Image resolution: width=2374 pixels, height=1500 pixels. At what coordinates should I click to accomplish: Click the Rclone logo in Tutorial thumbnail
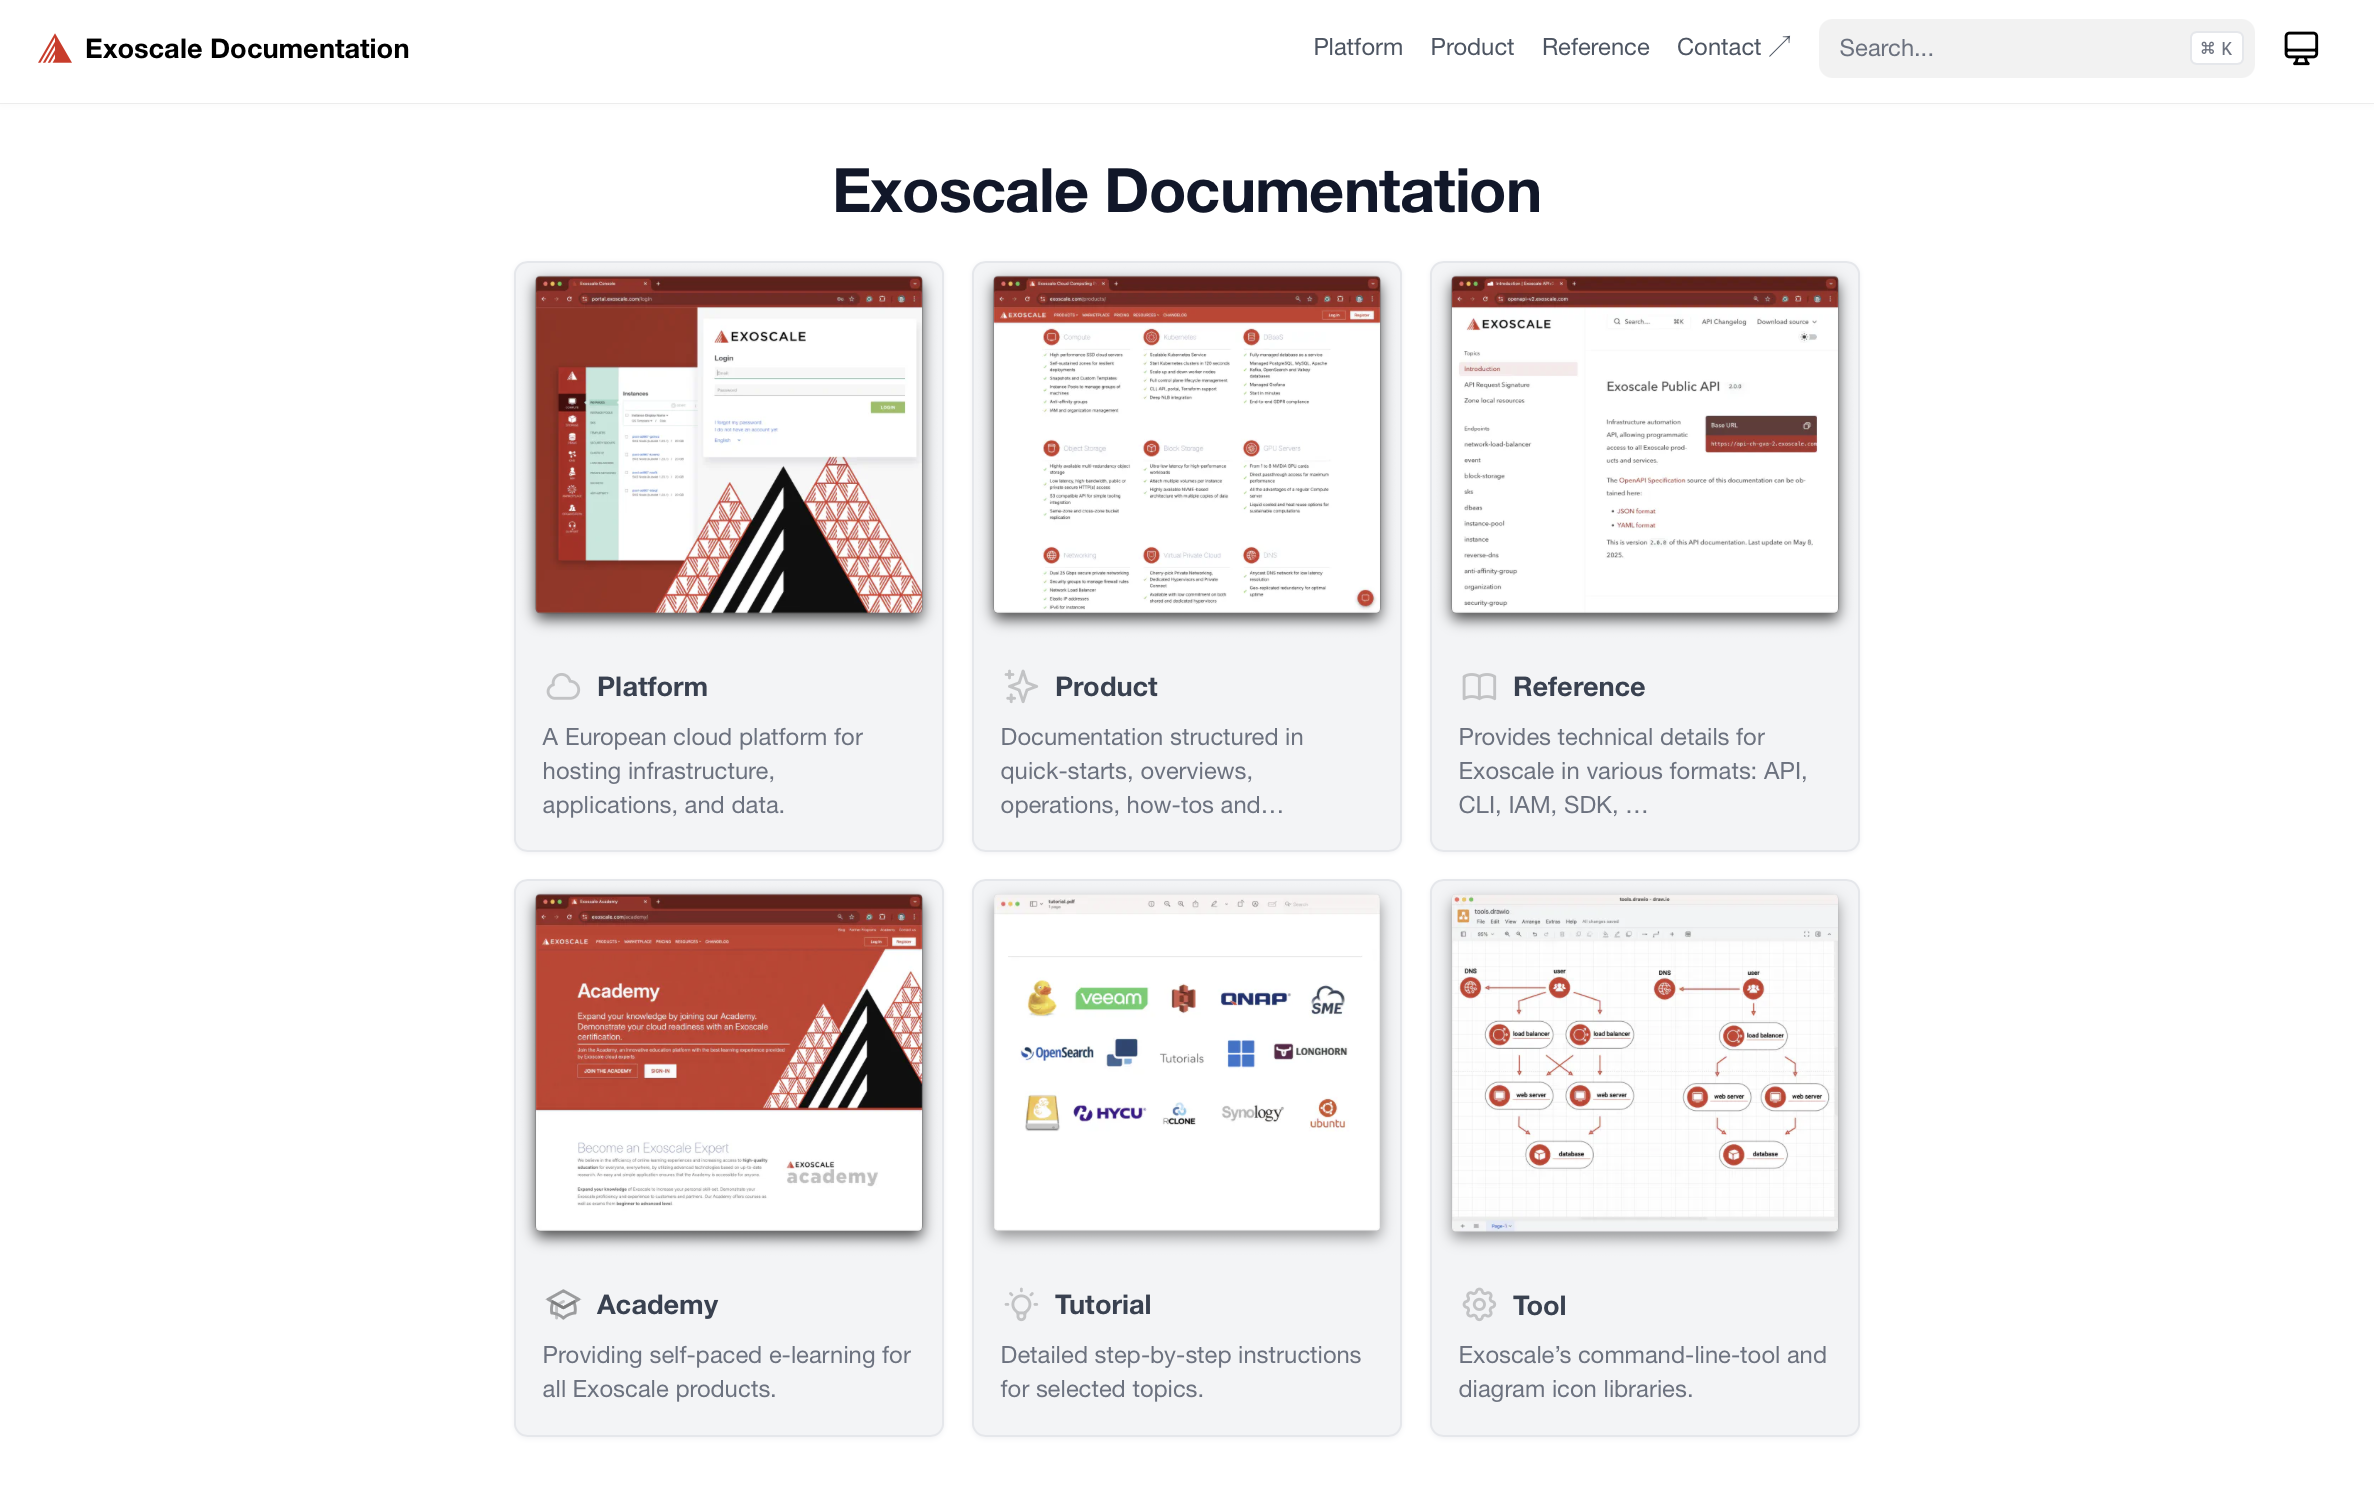(x=1179, y=1114)
